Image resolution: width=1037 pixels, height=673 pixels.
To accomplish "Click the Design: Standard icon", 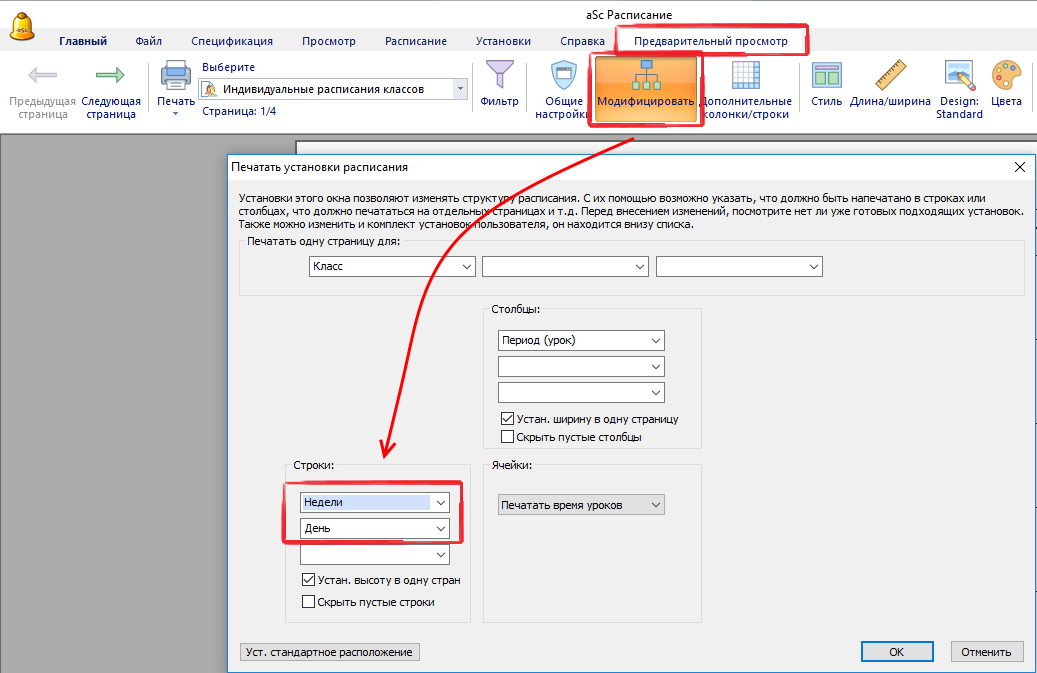I will pos(959,77).
